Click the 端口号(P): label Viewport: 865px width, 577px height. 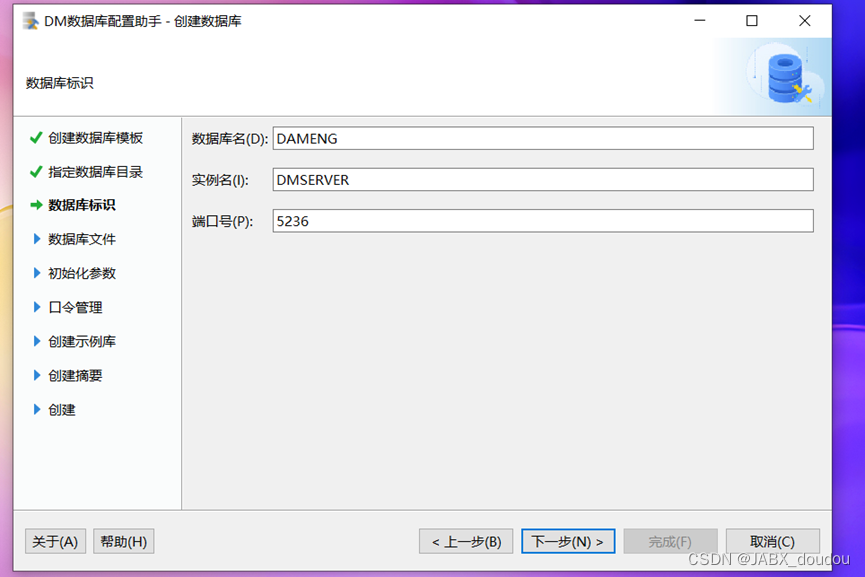point(222,221)
